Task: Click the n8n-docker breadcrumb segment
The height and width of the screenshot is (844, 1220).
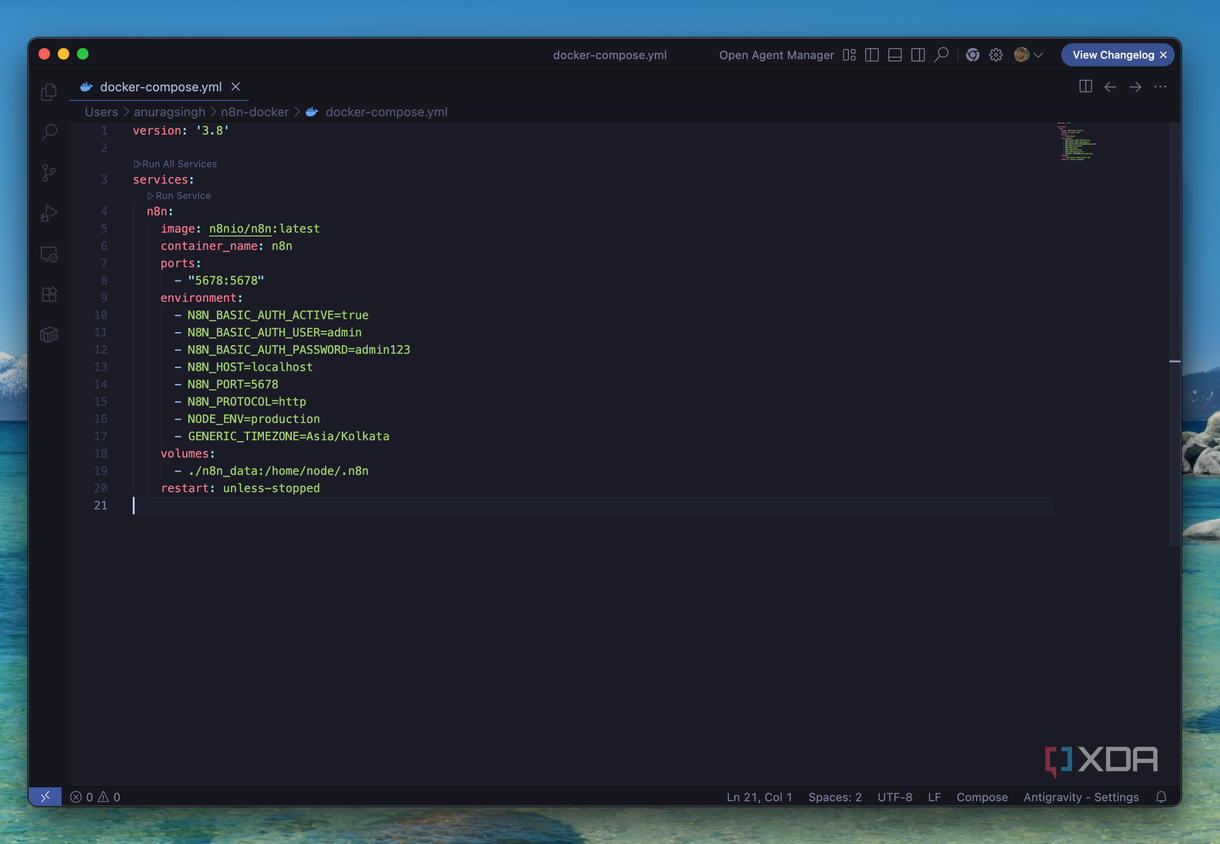Action: [254, 112]
